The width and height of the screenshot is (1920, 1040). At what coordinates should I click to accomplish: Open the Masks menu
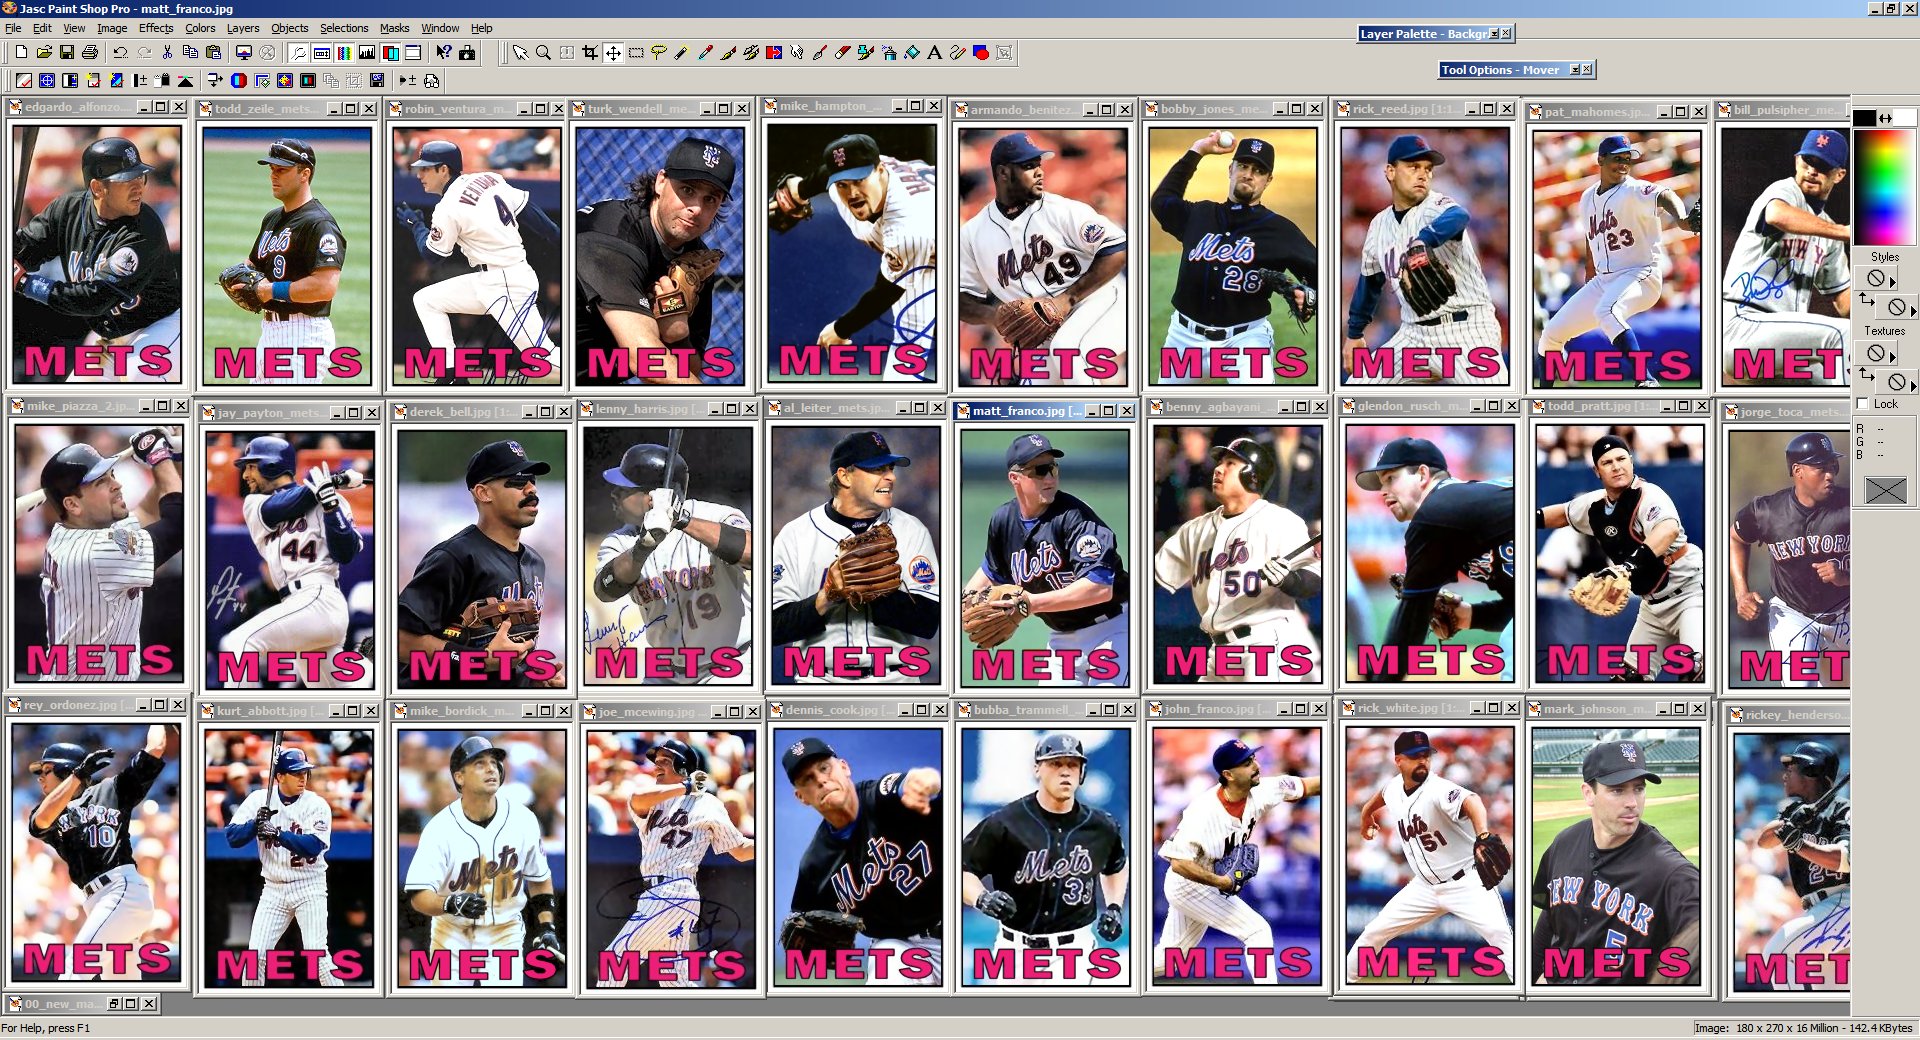point(394,28)
